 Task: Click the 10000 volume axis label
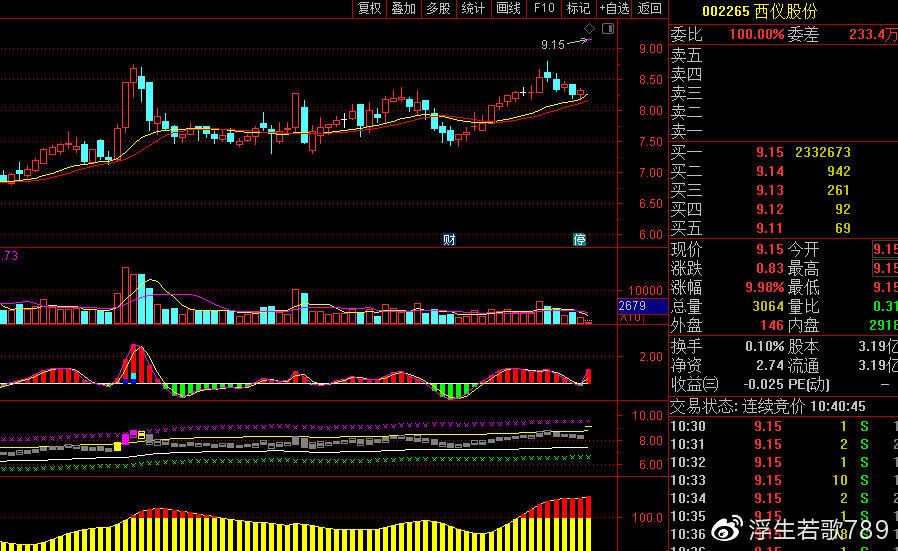click(645, 290)
